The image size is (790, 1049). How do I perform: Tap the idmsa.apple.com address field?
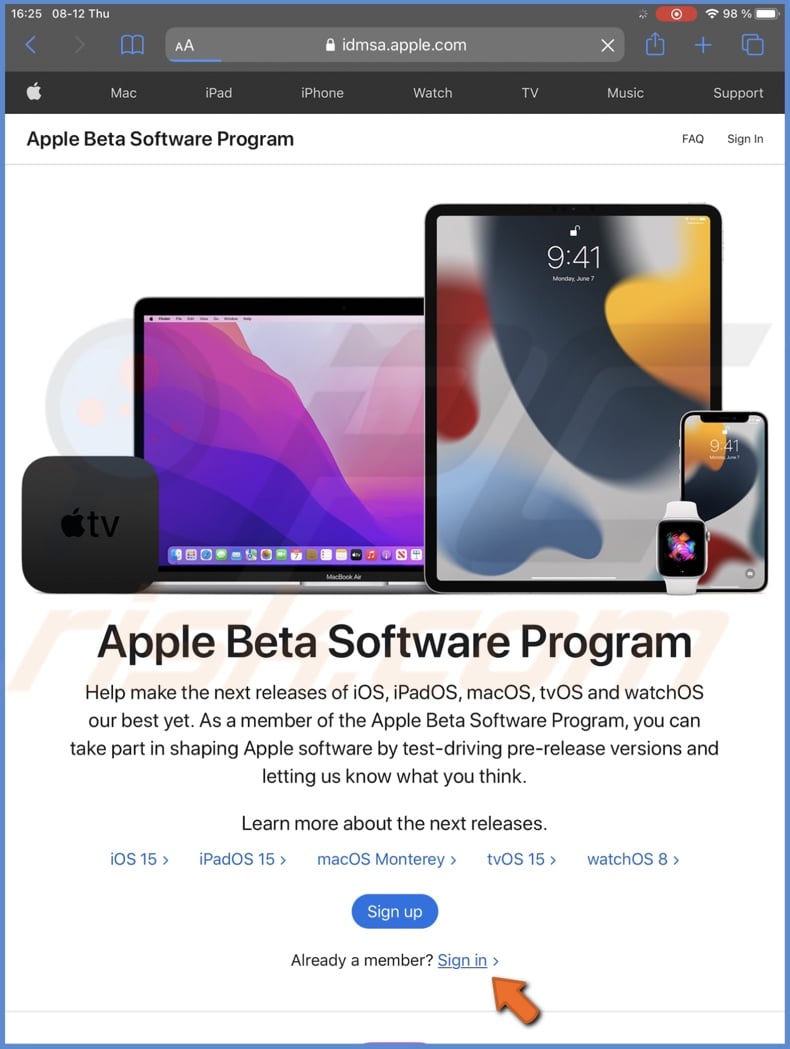395,45
